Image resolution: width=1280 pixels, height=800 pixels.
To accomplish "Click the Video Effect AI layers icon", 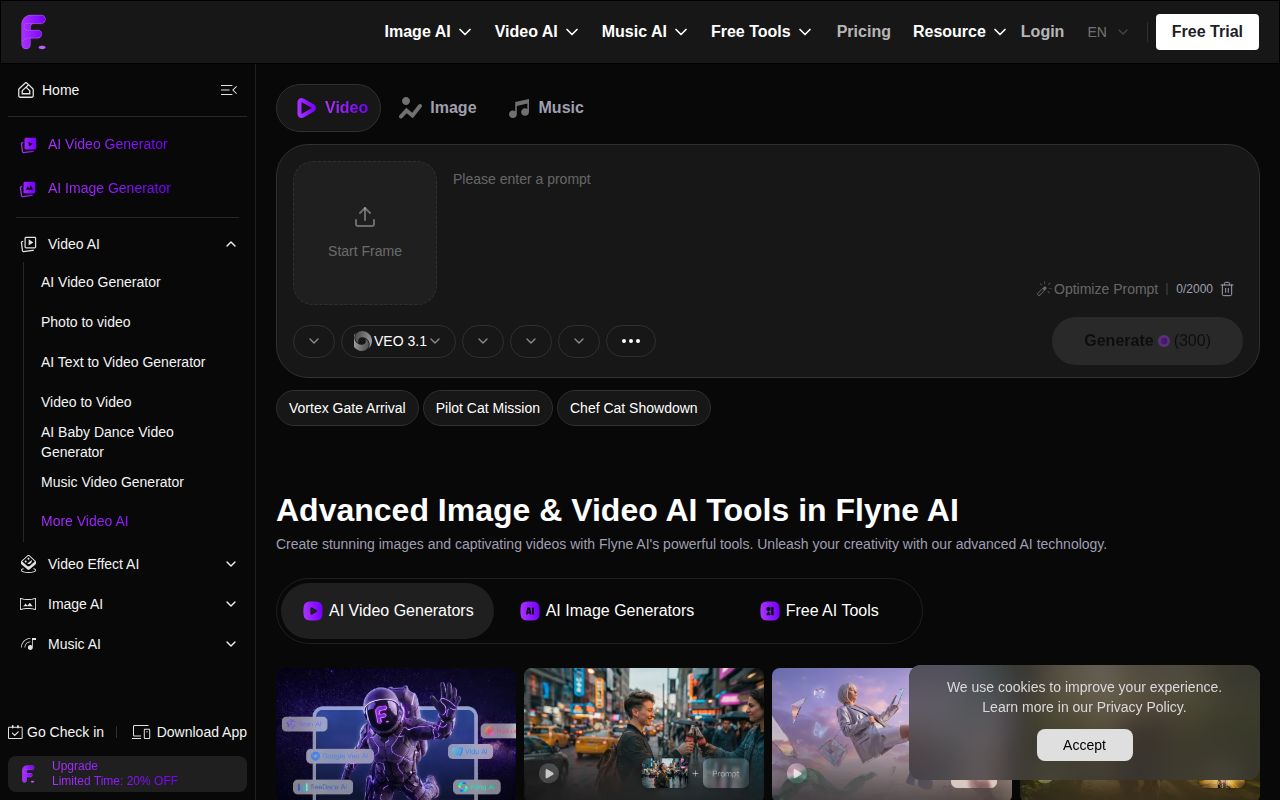I will tap(29, 564).
